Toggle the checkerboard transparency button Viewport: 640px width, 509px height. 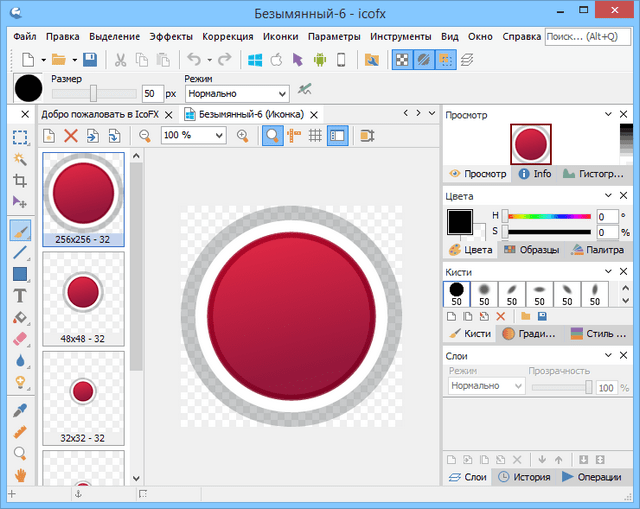401,60
